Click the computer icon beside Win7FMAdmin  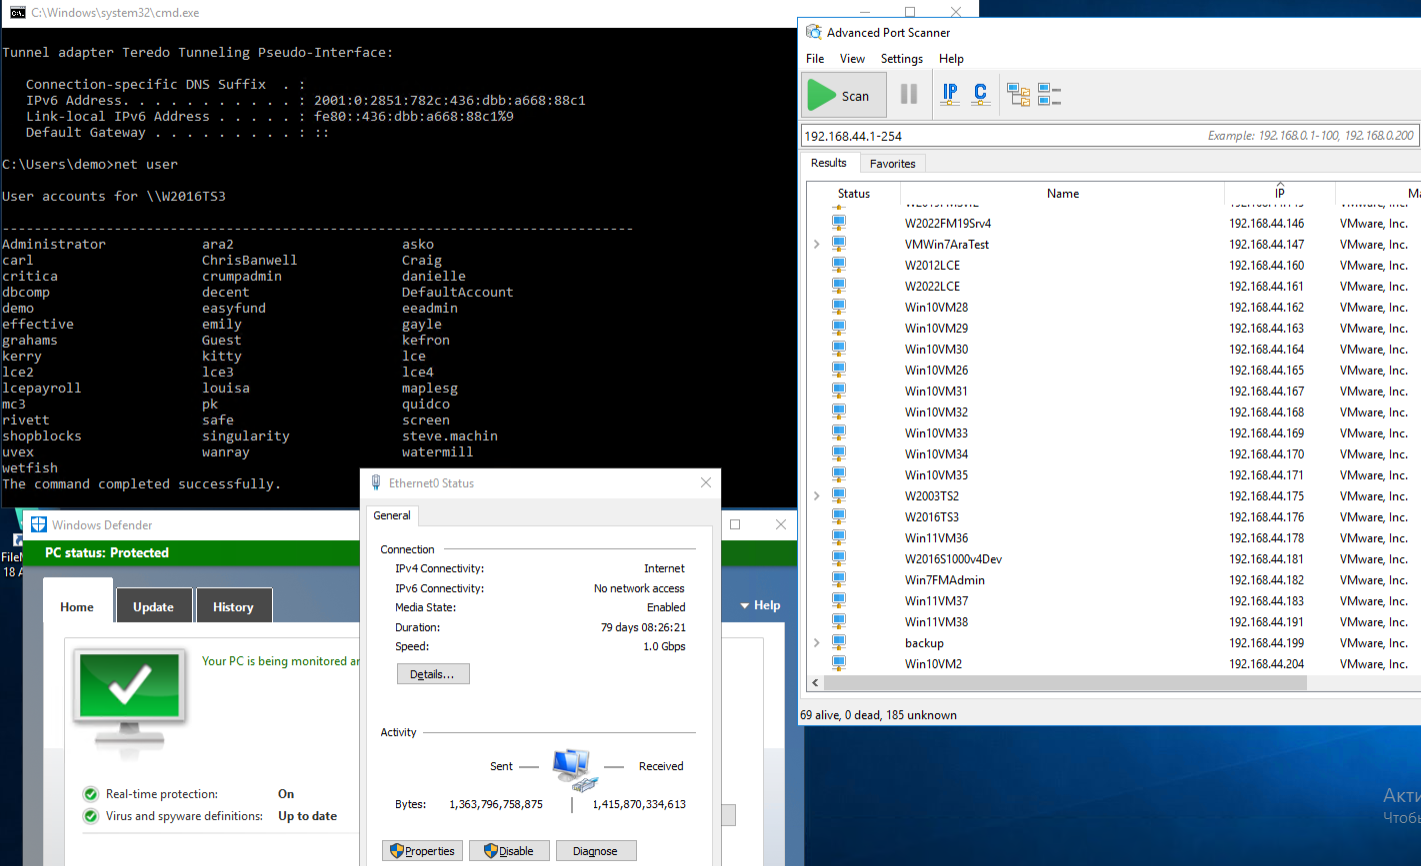839,580
